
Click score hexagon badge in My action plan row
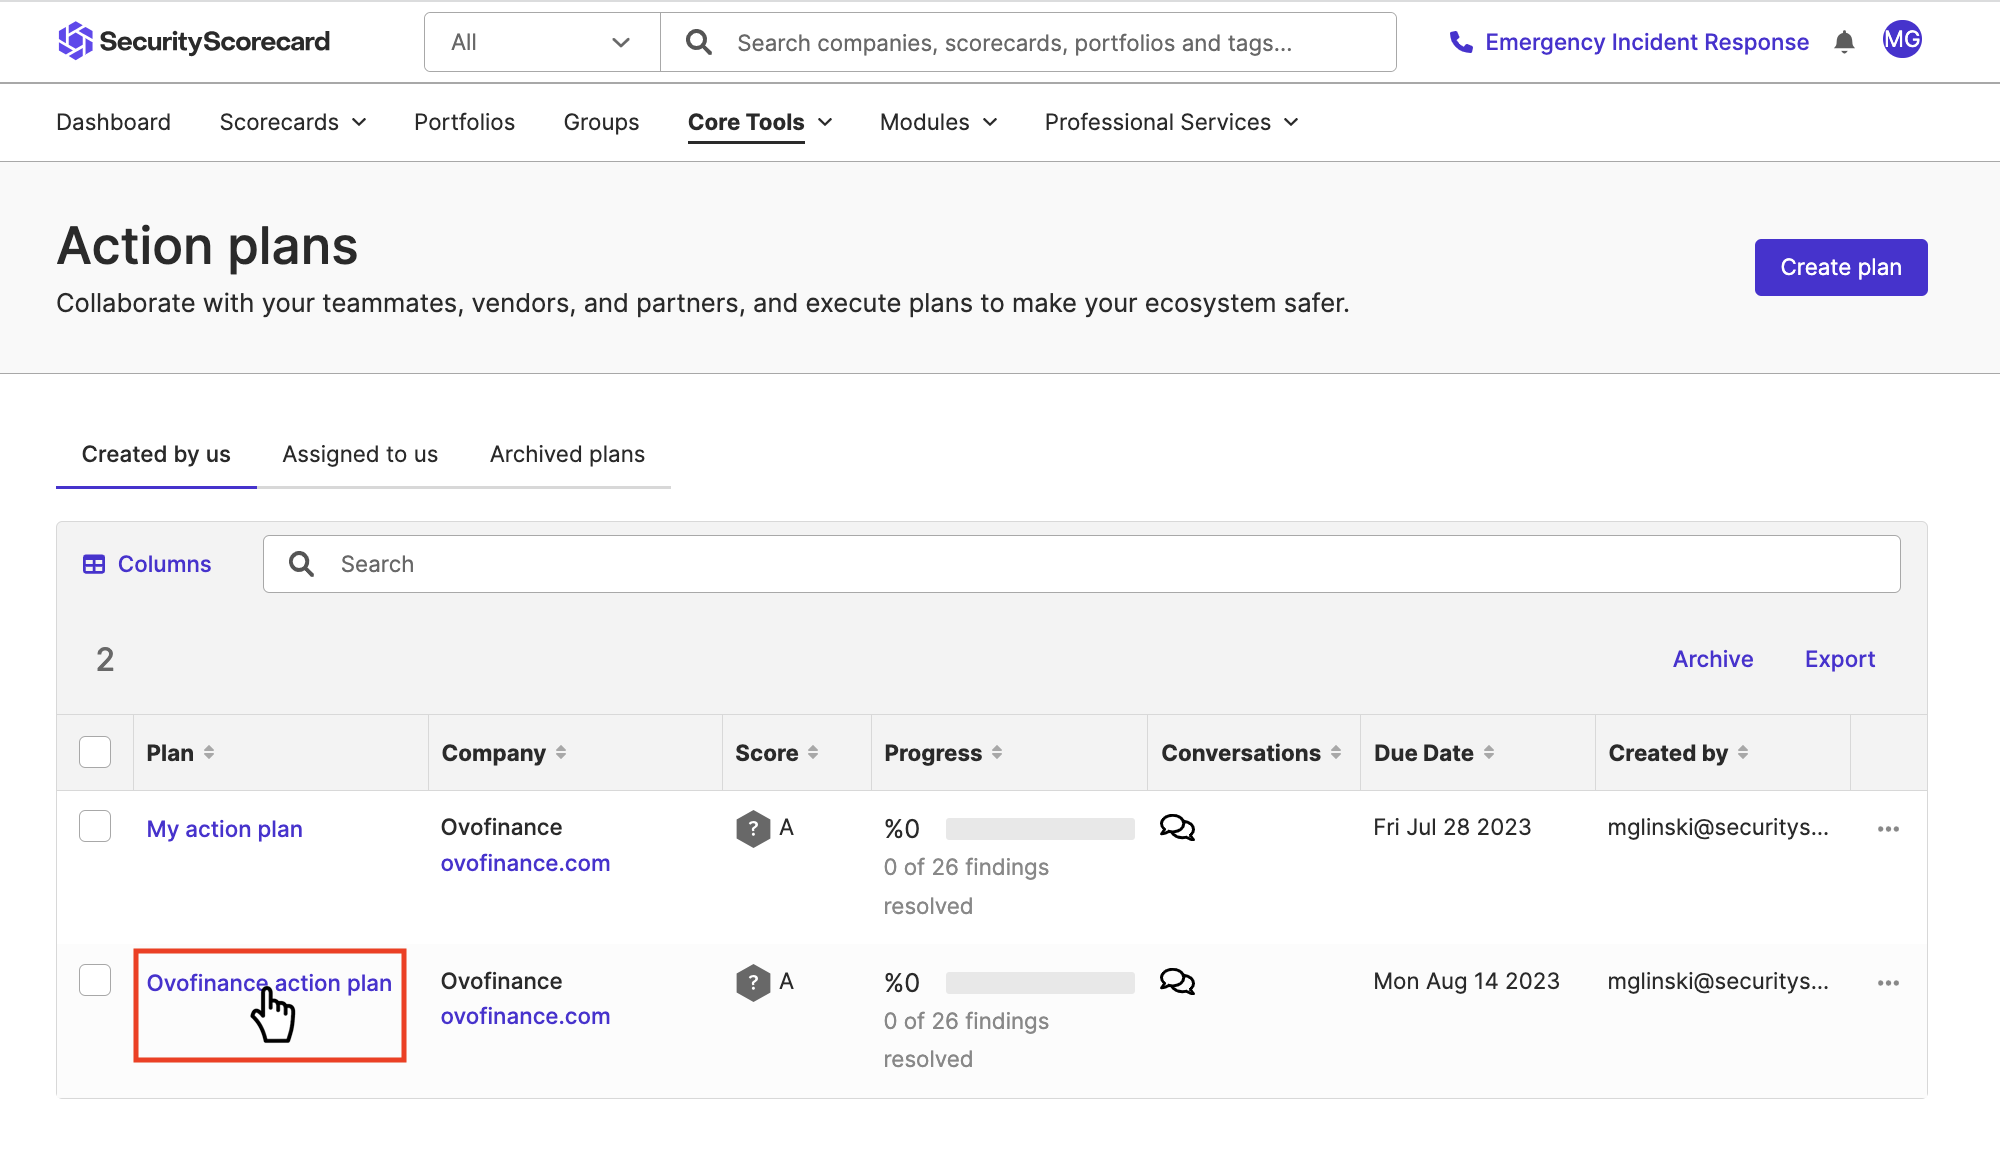753,828
